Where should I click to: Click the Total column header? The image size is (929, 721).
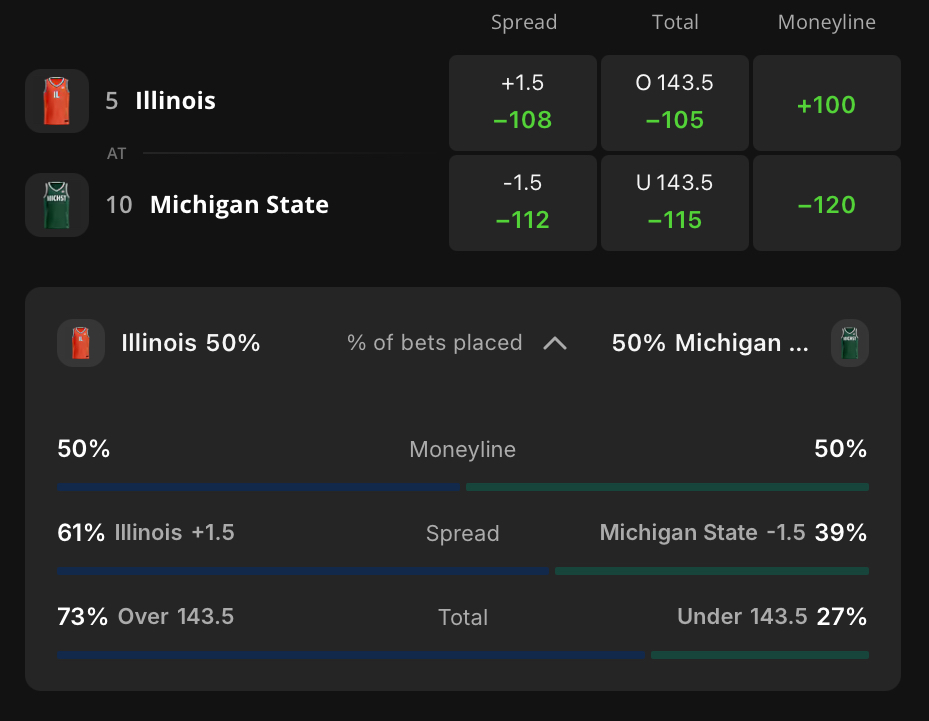[675, 22]
